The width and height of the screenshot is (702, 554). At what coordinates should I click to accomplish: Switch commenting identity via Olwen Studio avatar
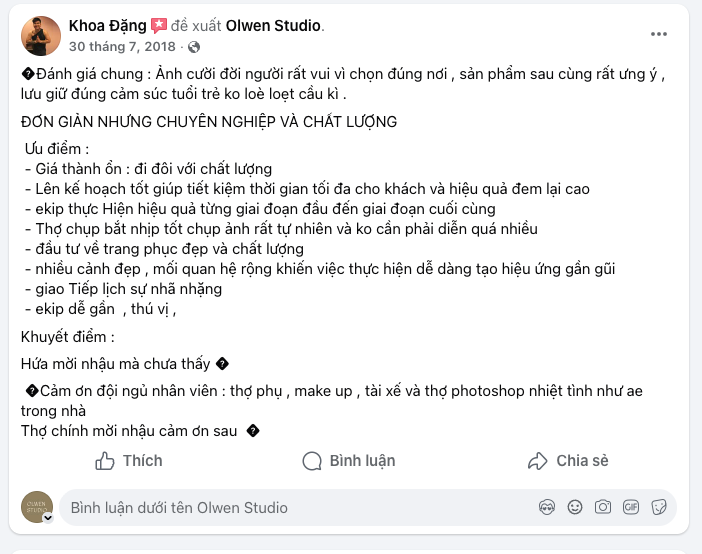(38, 507)
